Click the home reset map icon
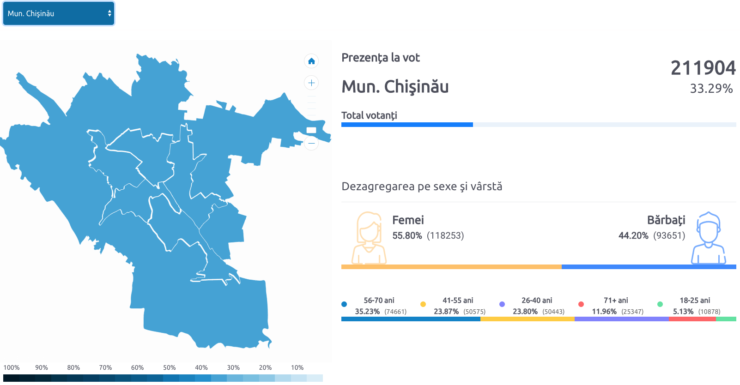 click(x=311, y=61)
